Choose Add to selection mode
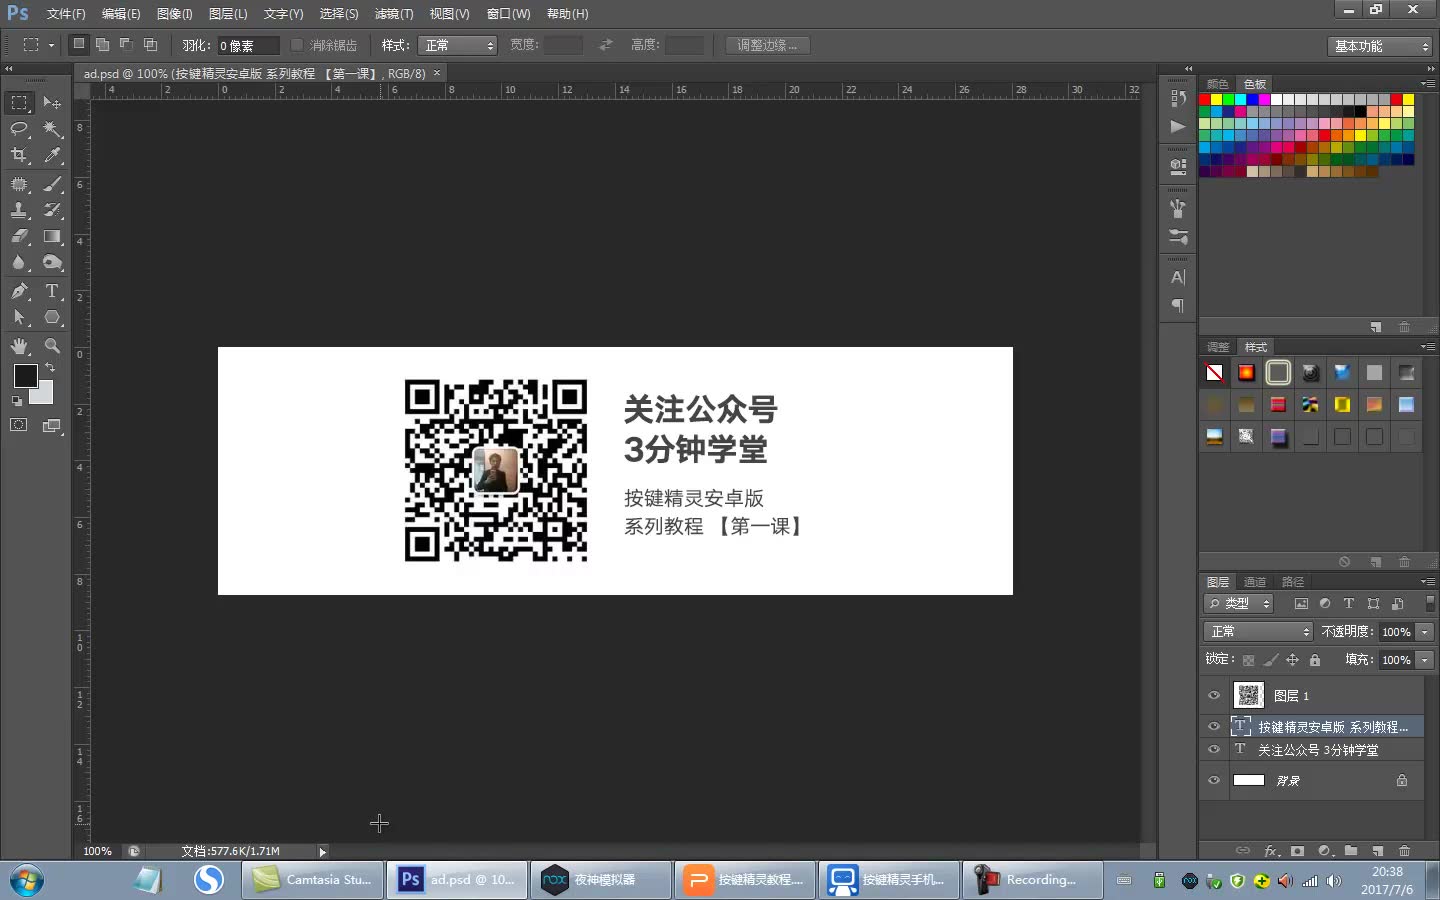Viewport: 1440px width, 900px height. click(102, 44)
